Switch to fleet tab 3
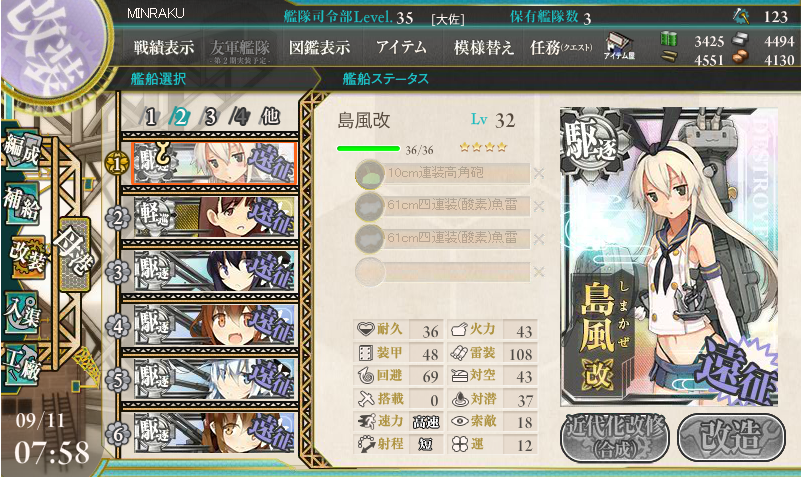Screen dimensions: 801x478 209,117
